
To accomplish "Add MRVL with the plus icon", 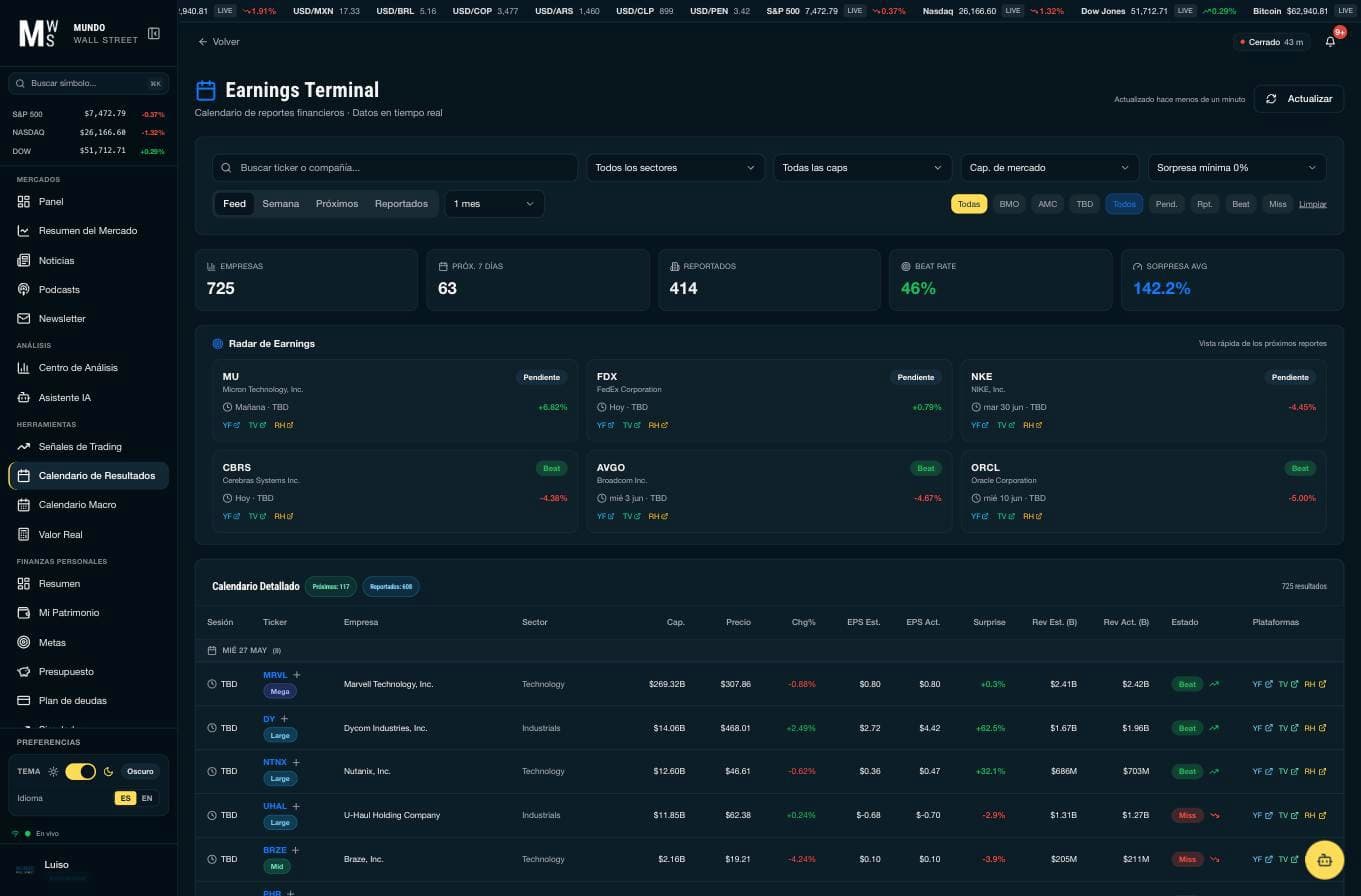I will (x=297, y=675).
